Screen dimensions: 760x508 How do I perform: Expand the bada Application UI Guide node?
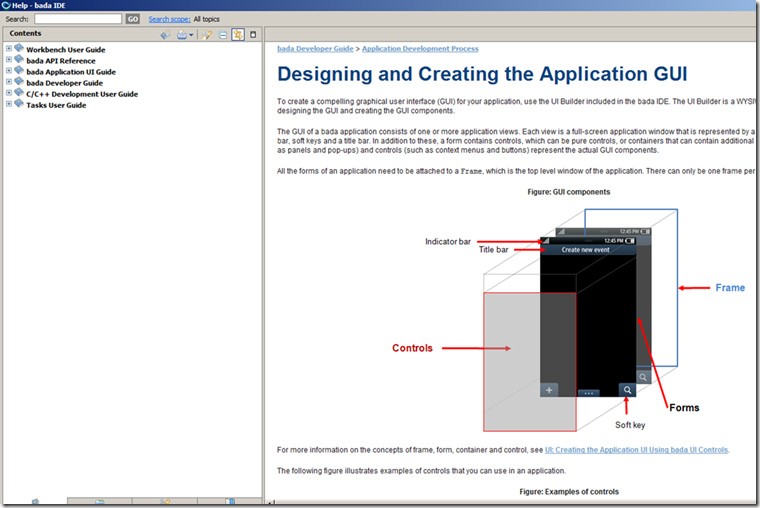(9, 70)
